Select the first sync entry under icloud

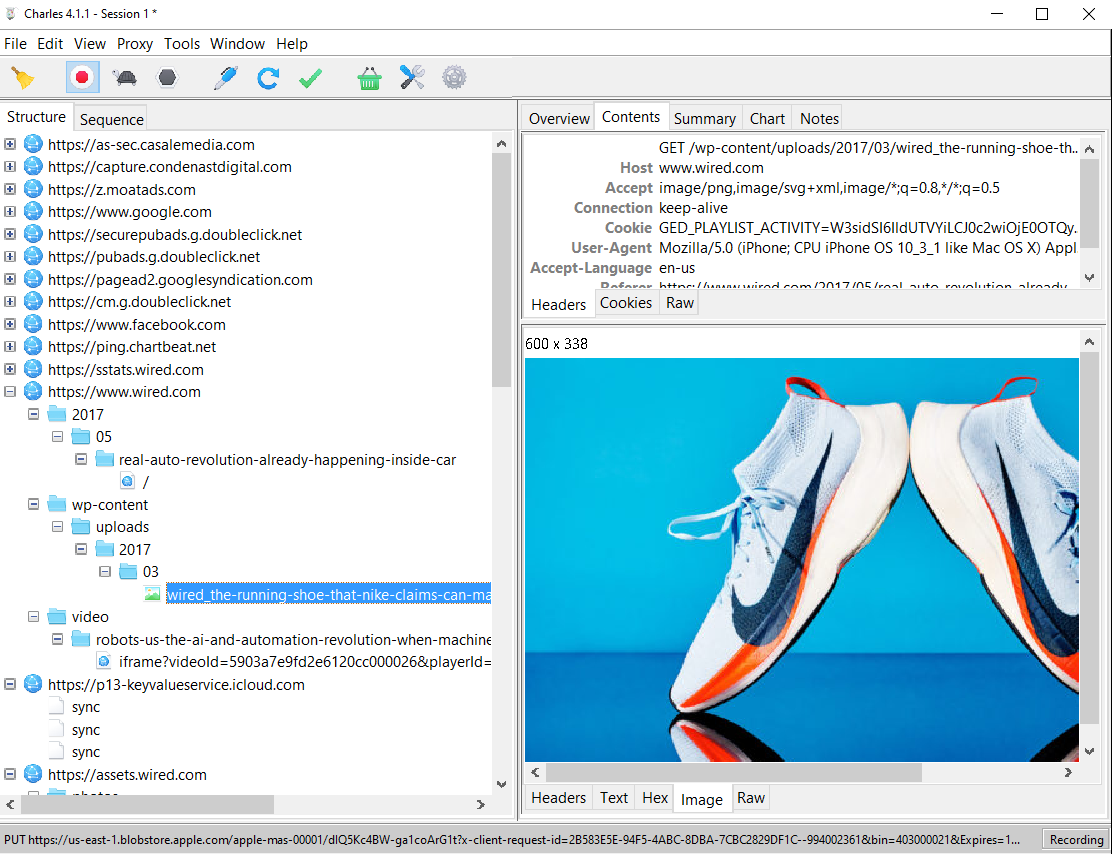click(x=86, y=707)
